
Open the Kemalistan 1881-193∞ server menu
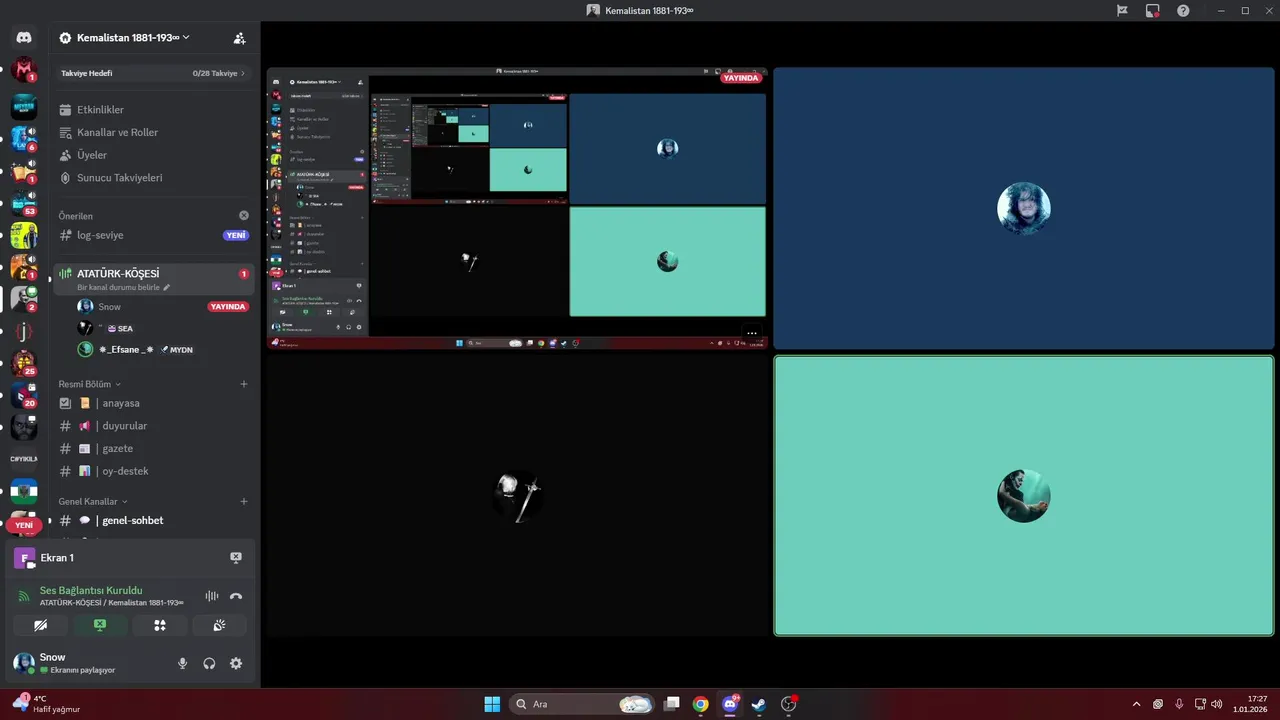(x=125, y=38)
